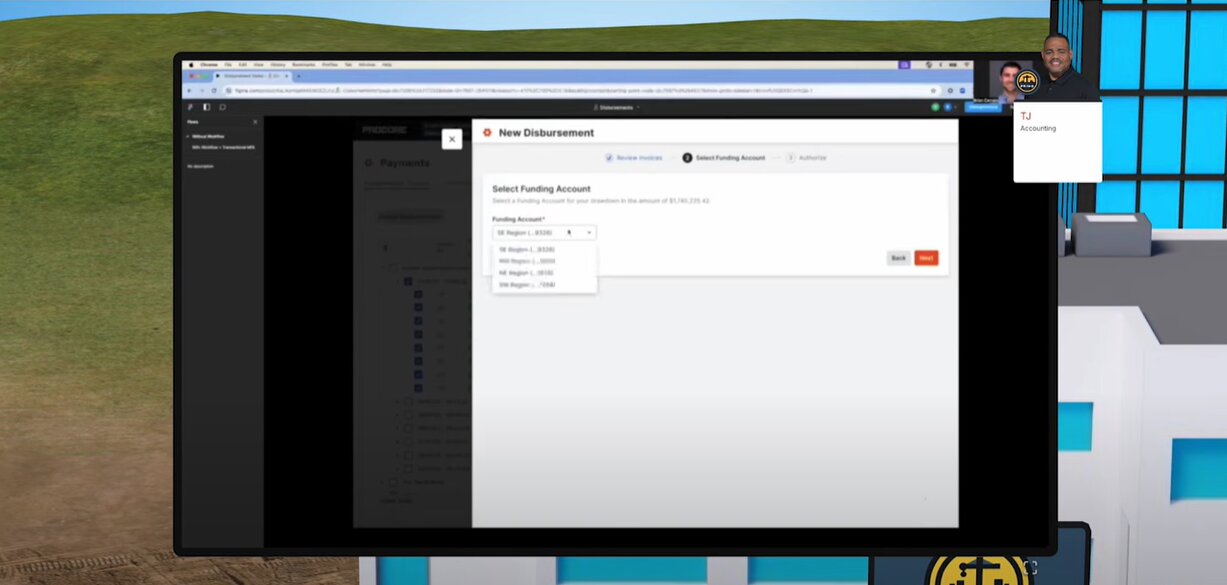Toggle the Figma sidebar panel icon

pos(207,107)
